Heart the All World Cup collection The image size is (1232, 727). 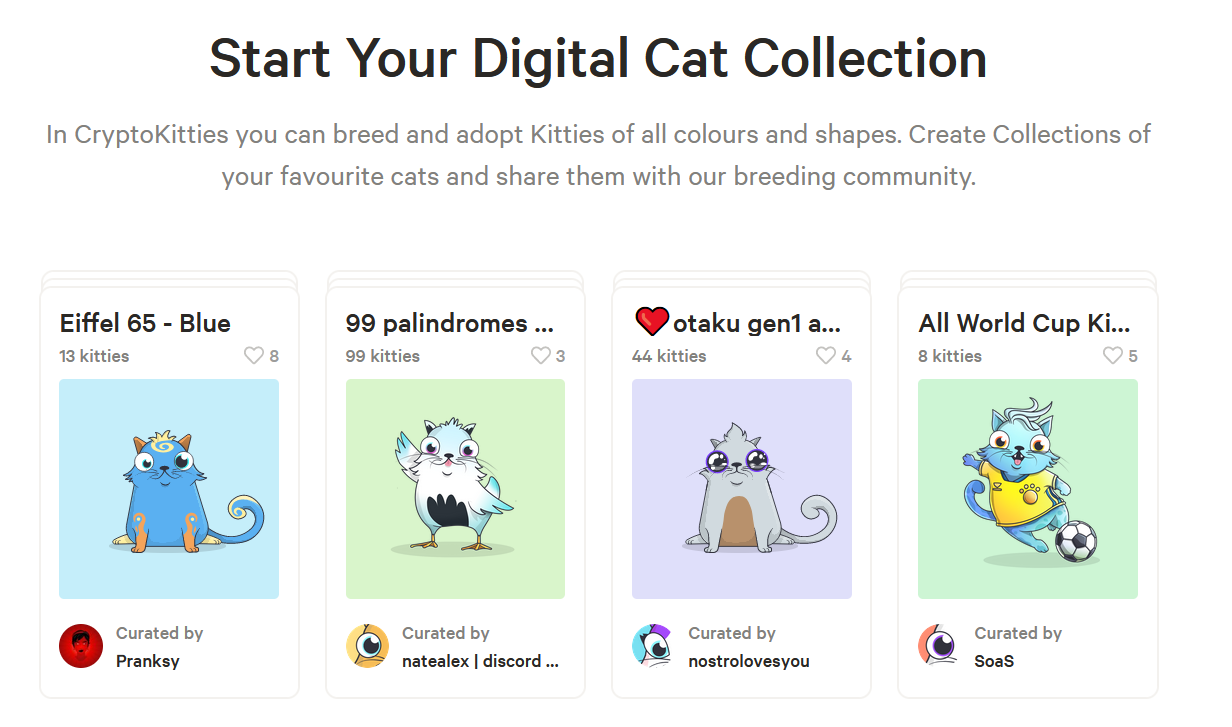[x=1113, y=356]
